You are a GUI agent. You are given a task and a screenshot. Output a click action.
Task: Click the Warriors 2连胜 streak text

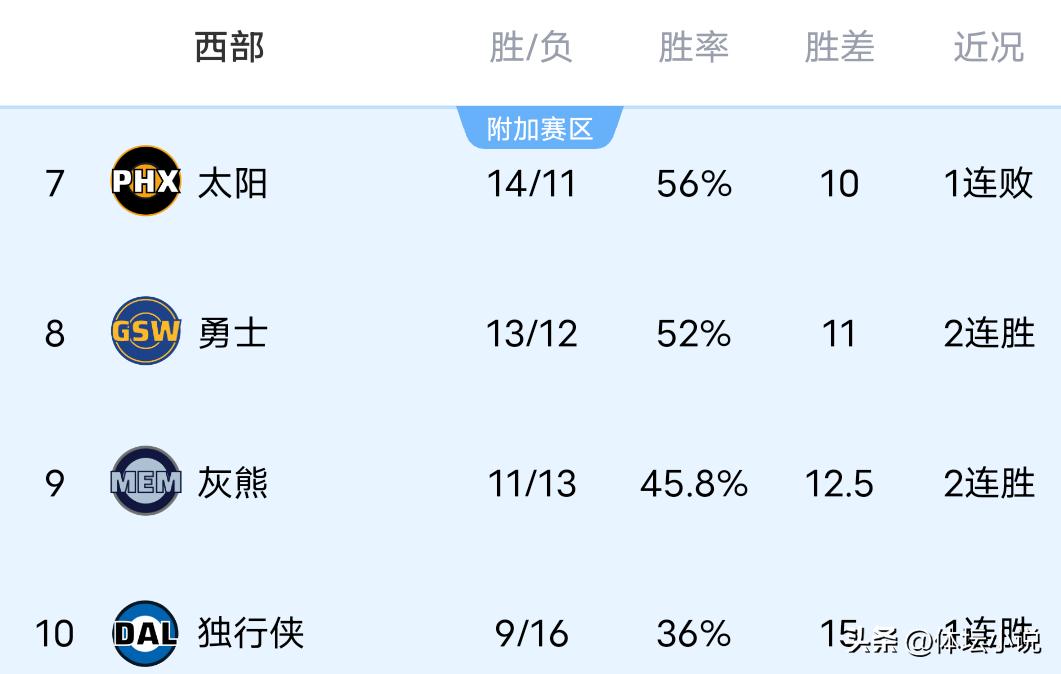pyautogui.click(x=988, y=333)
